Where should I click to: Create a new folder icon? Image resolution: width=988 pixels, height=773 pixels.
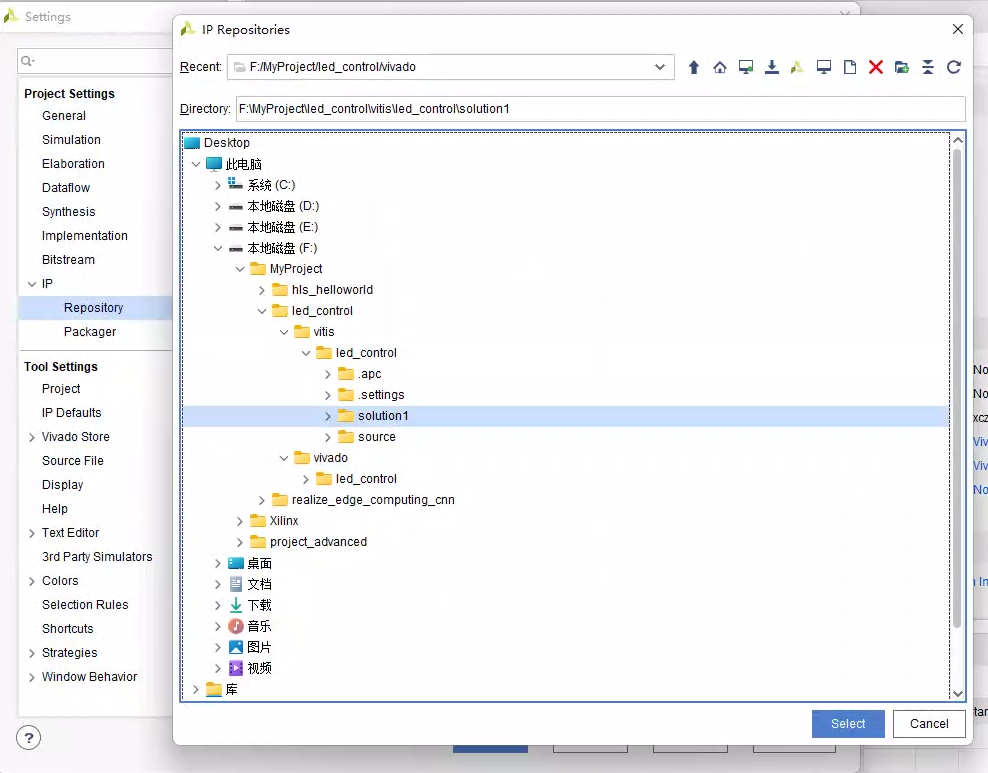coord(902,67)
